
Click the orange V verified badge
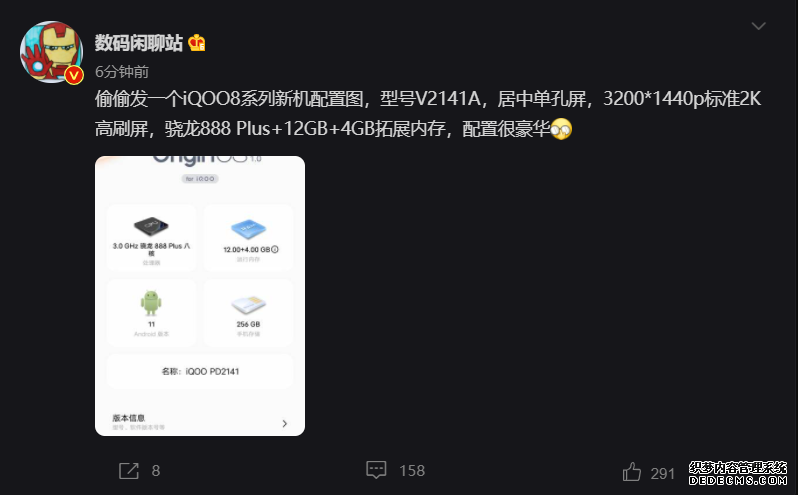click(74, 76)
